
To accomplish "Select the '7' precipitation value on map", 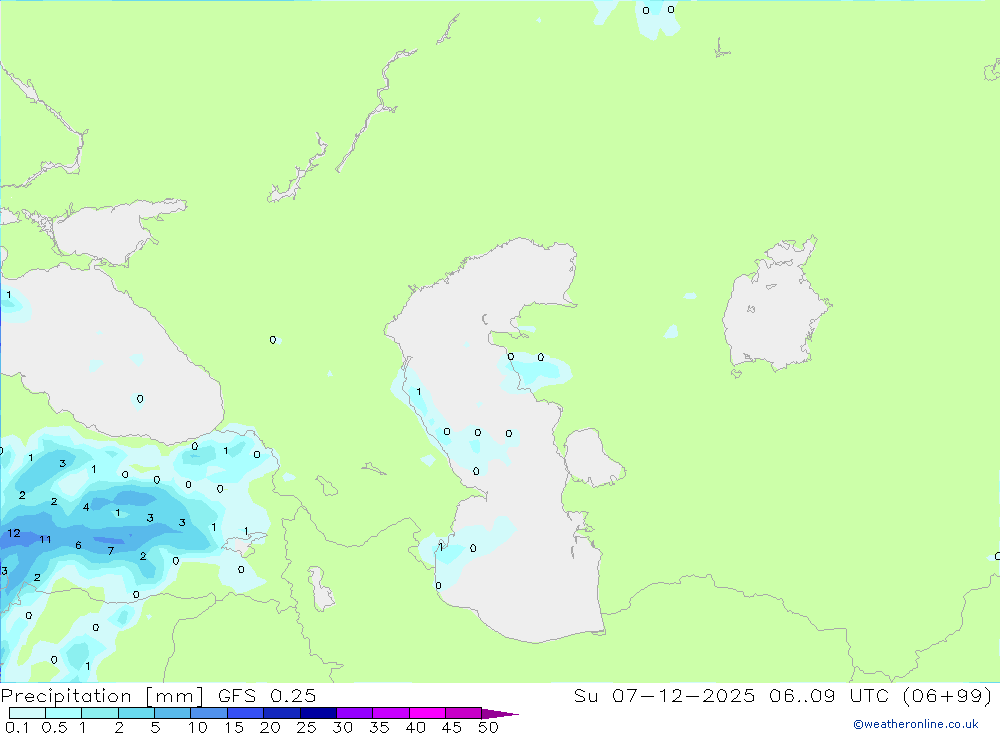I will tap(110, 551).
